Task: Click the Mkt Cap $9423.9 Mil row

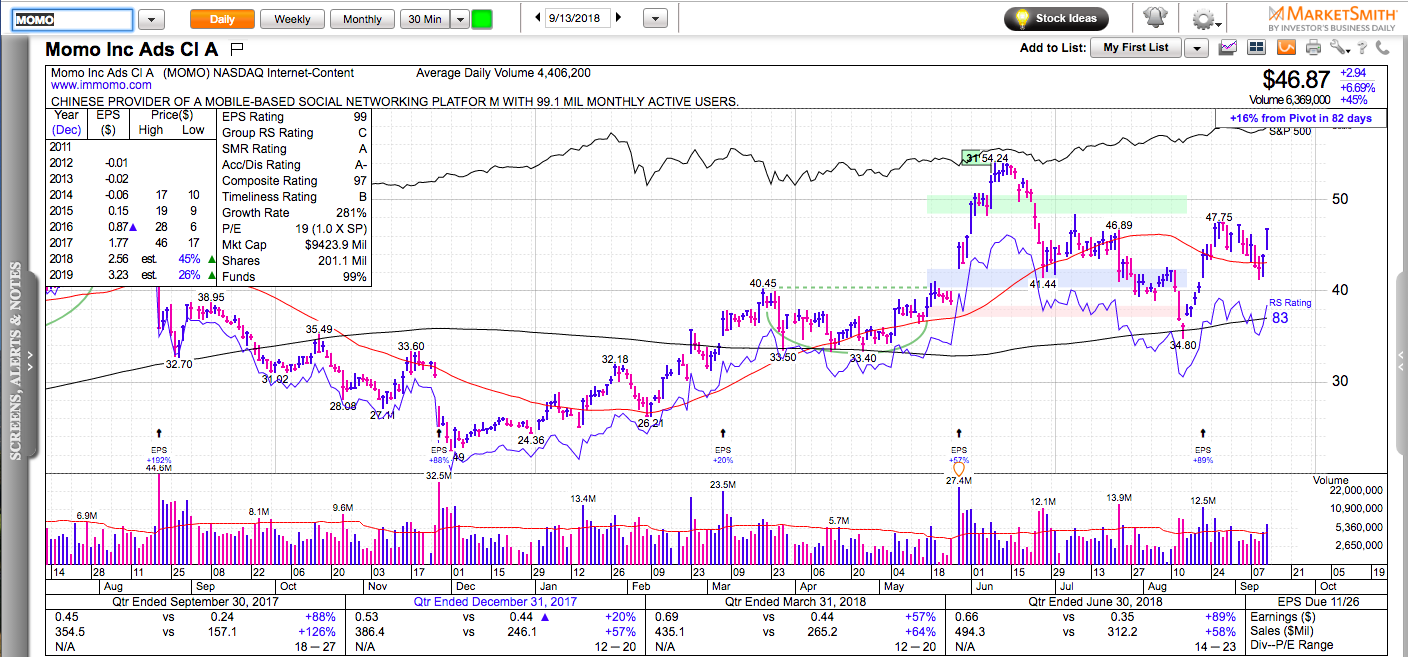Action: coord(295,245)
